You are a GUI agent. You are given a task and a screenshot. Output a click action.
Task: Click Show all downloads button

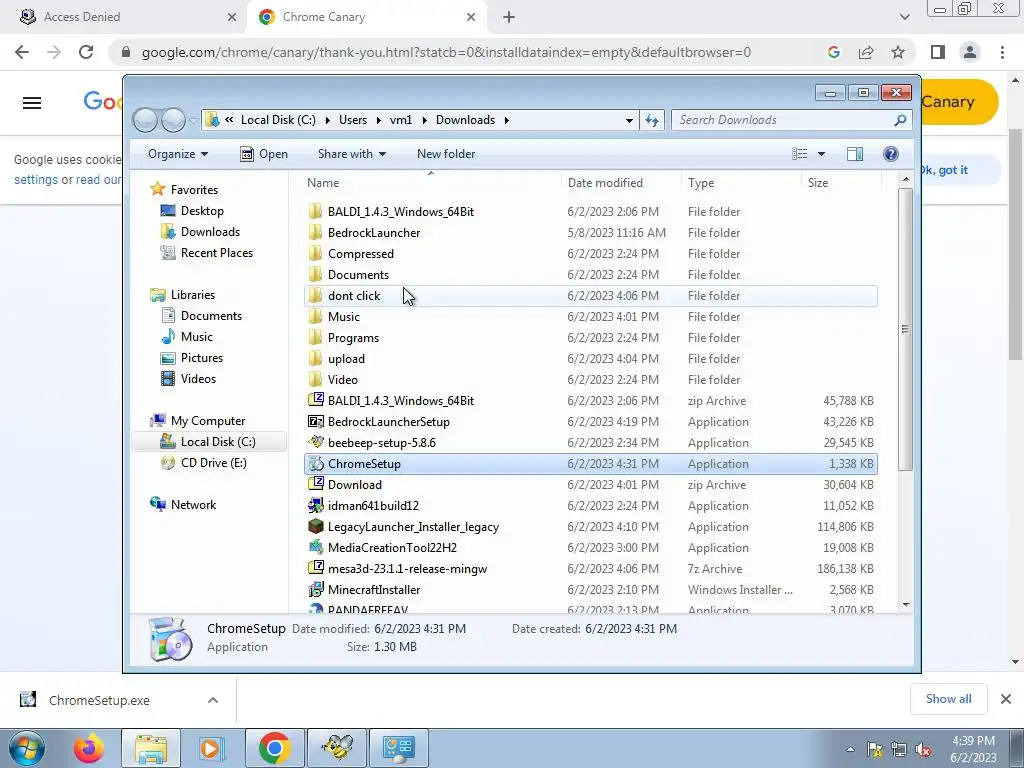[x=948, y=699]
